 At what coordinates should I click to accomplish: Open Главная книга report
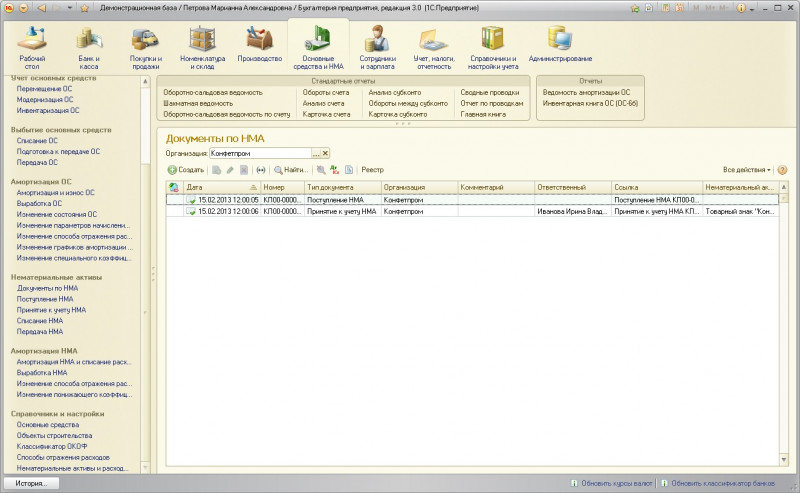(483, 114)
